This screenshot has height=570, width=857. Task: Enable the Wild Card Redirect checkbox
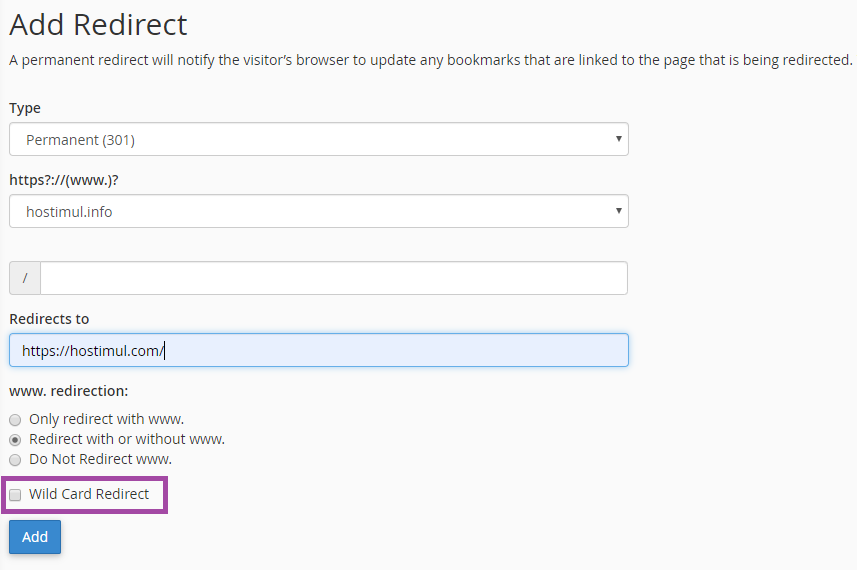15,495
